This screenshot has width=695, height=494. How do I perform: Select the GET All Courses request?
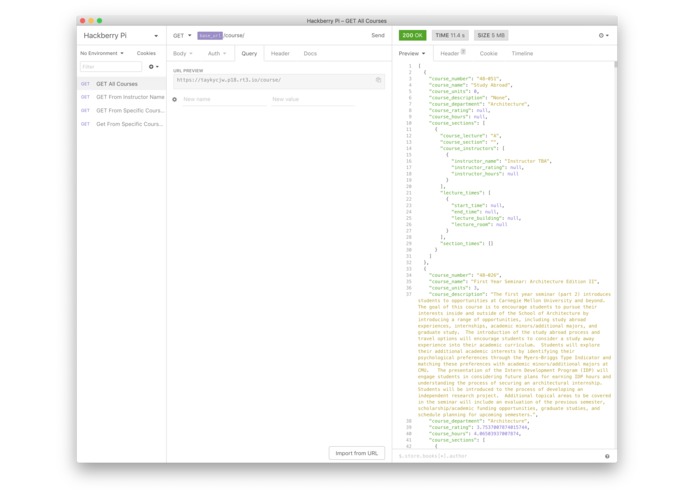(x=121, y=84)
